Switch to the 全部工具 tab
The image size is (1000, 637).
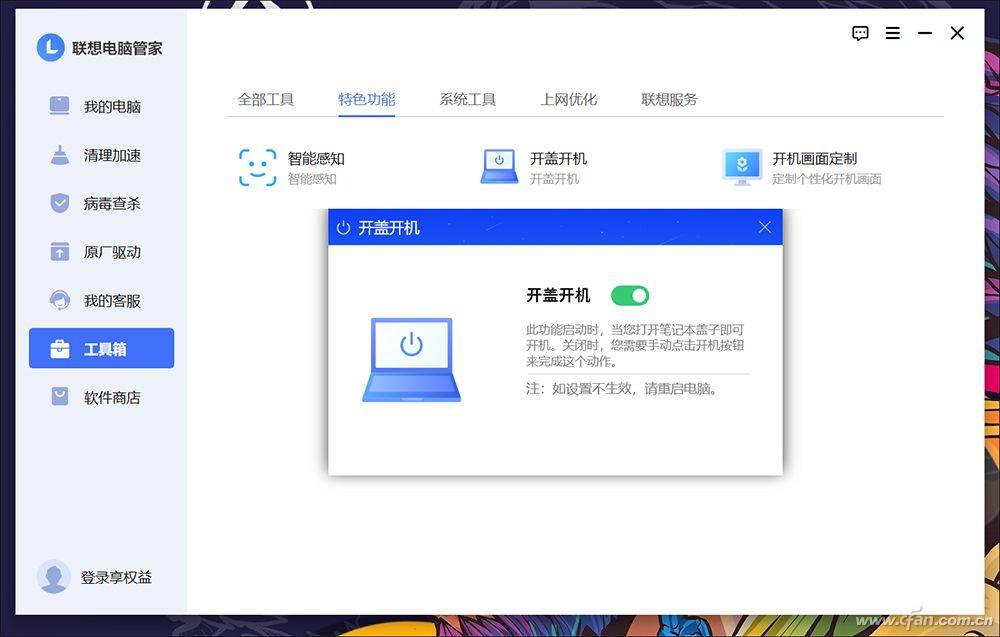(x=265, y=99)
